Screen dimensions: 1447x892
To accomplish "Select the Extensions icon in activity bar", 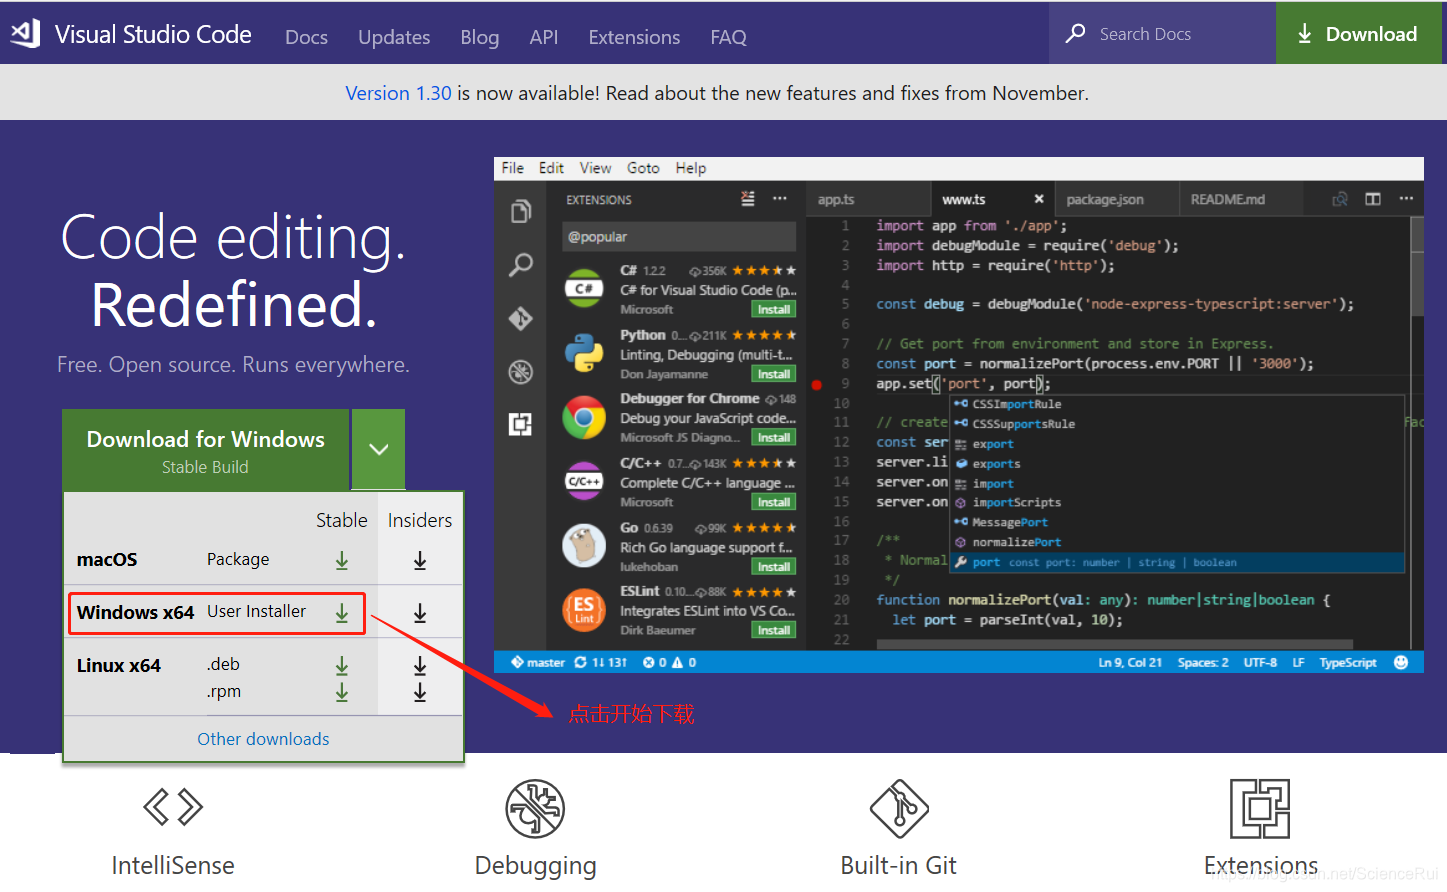I will (x=521, y=424).
